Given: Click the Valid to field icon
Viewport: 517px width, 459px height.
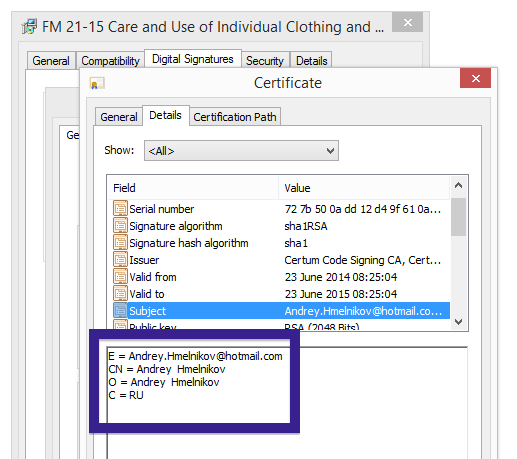Looking at the screenshot, I should 120,294.
